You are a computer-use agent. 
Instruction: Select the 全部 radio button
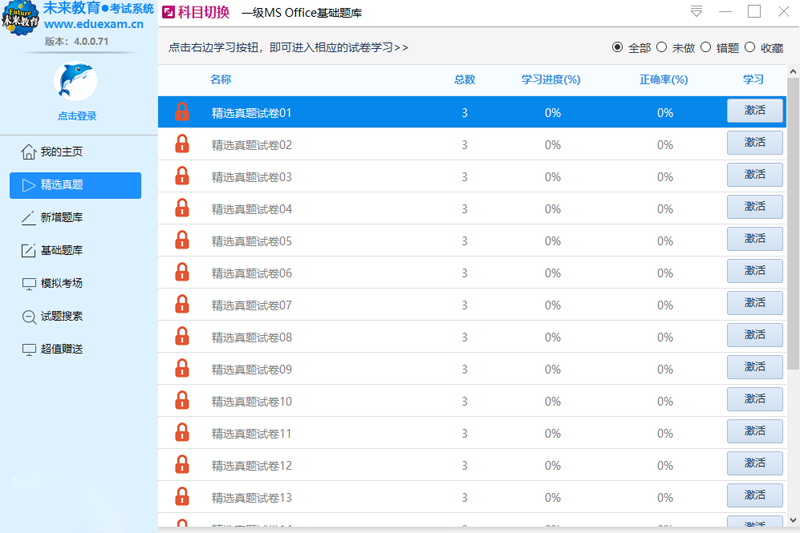617,47
